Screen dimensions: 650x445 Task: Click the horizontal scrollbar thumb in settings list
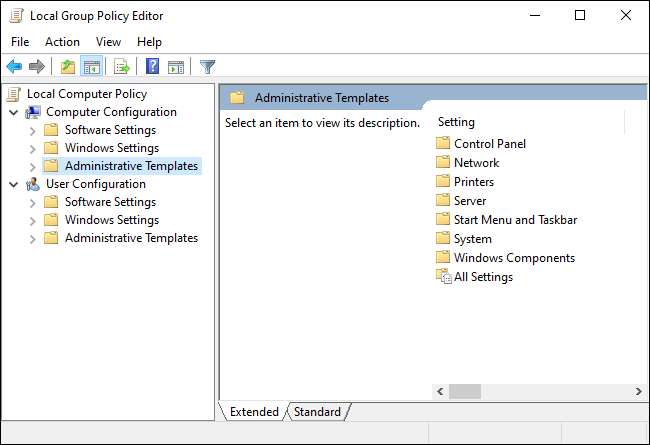[466, 391]
